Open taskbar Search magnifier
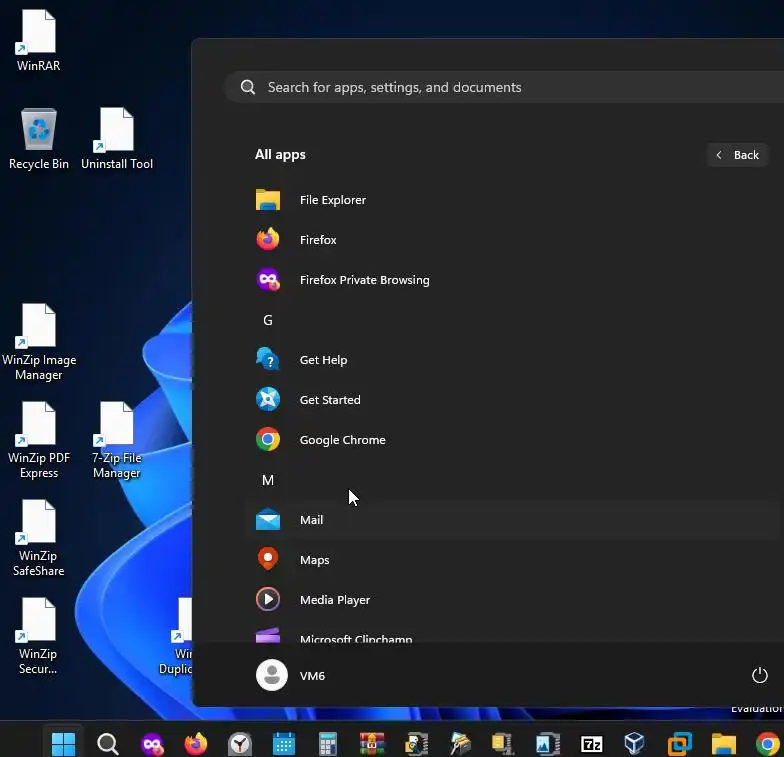This screenshot has height=757, width=784. coord(108,744)
